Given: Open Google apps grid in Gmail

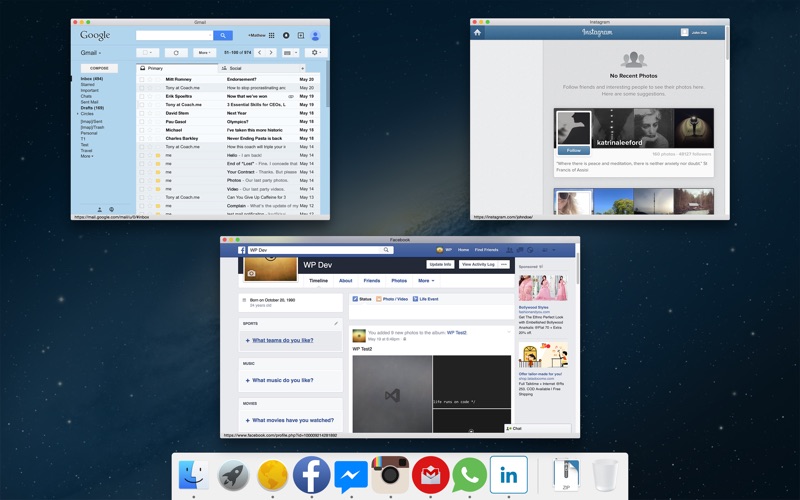Looking at the screenshot, I should (271, 35).
